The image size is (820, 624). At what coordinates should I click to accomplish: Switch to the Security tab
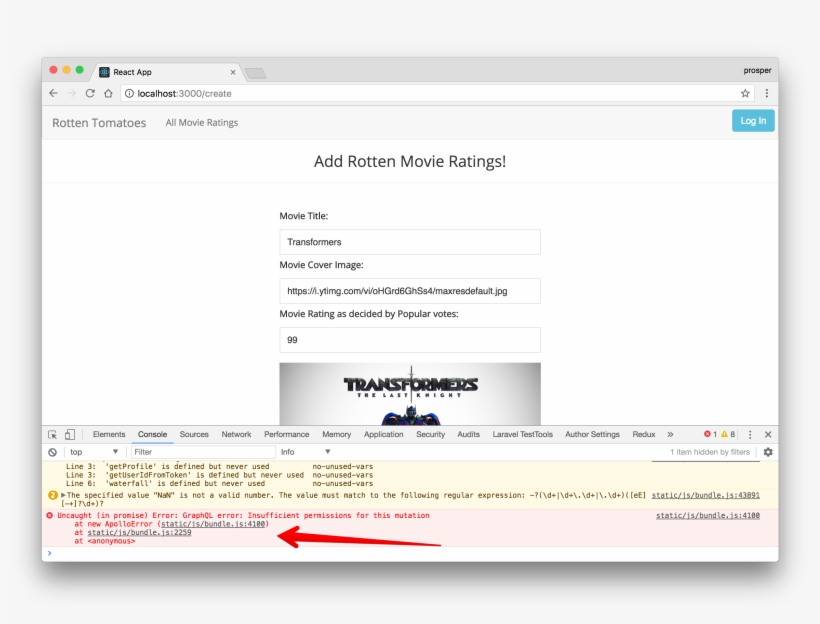(430, 434)
